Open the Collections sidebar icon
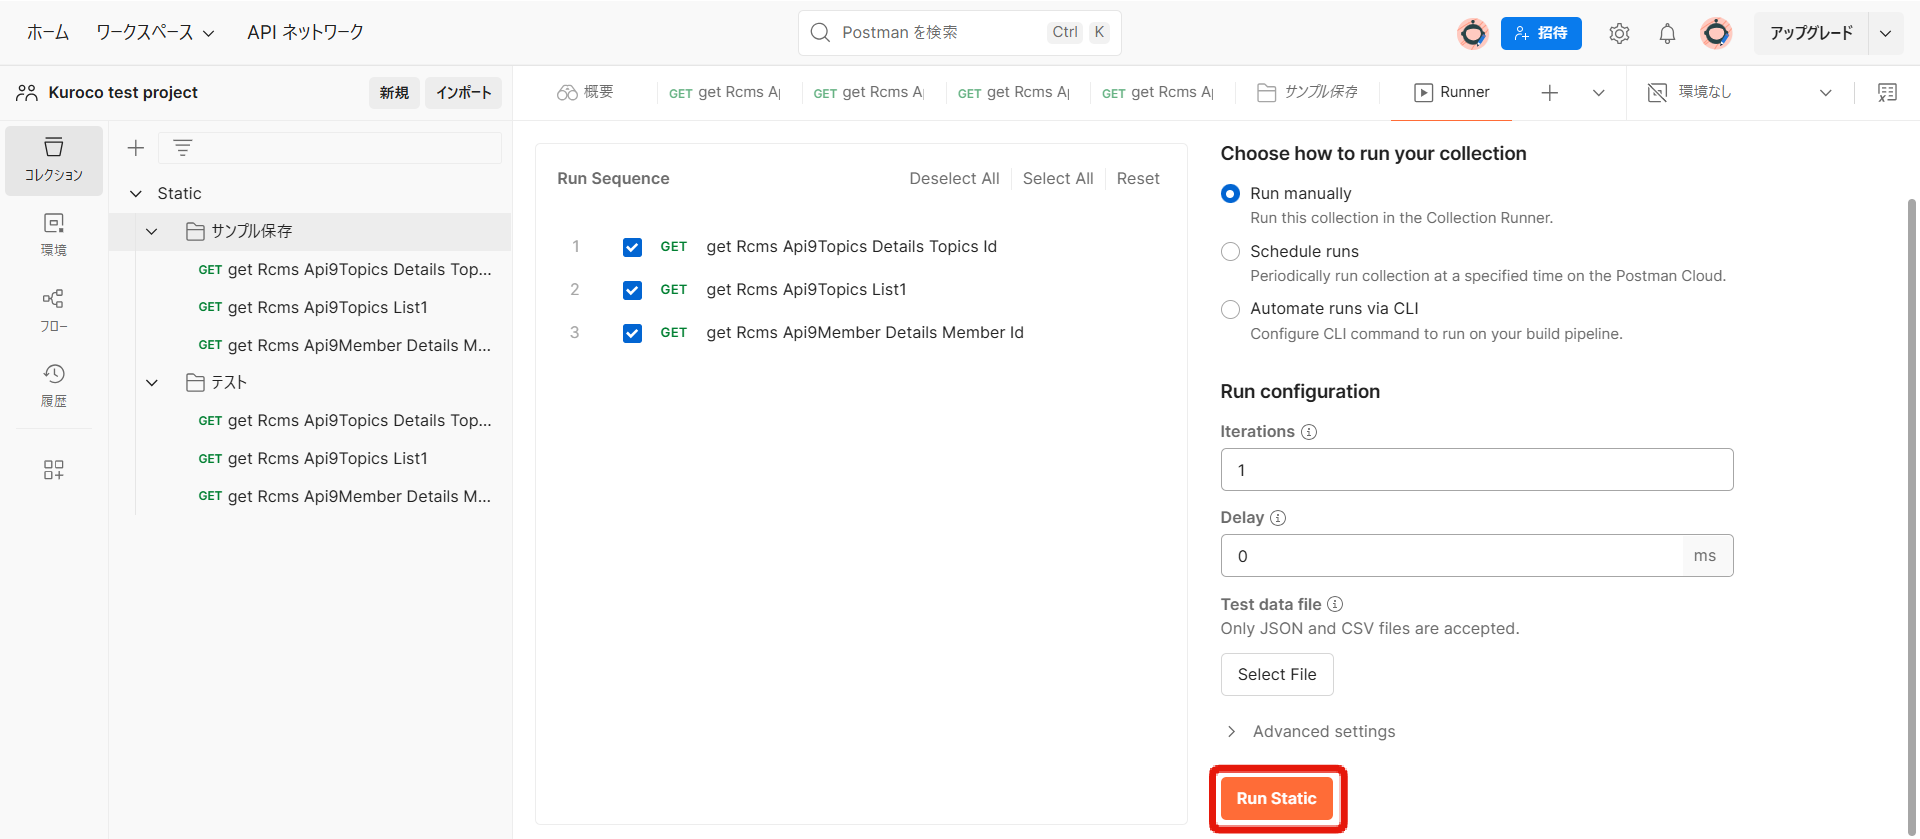Image resolution: width=1920 pixels, height=839 pixels. point(54,159)
